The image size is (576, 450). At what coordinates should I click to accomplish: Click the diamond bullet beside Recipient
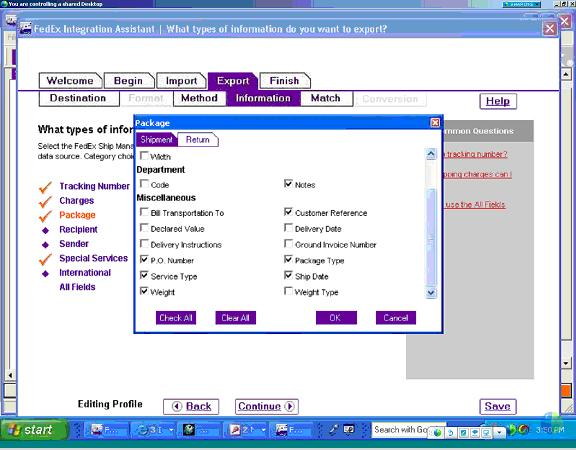click(46, 230)
